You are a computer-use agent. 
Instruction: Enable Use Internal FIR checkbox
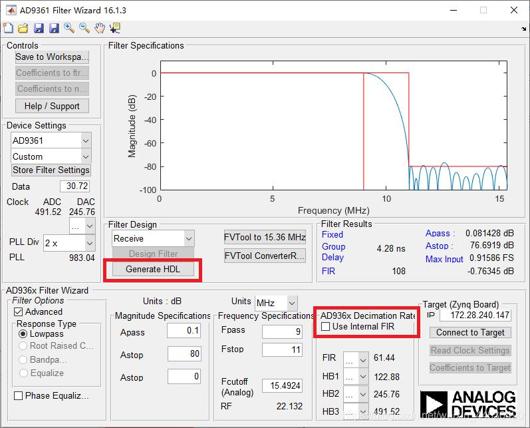point(326,326)
